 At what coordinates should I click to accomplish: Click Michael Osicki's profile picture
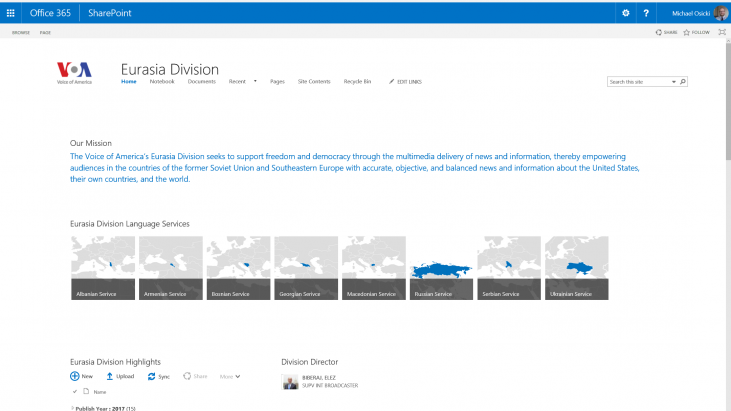pos(721,13)
